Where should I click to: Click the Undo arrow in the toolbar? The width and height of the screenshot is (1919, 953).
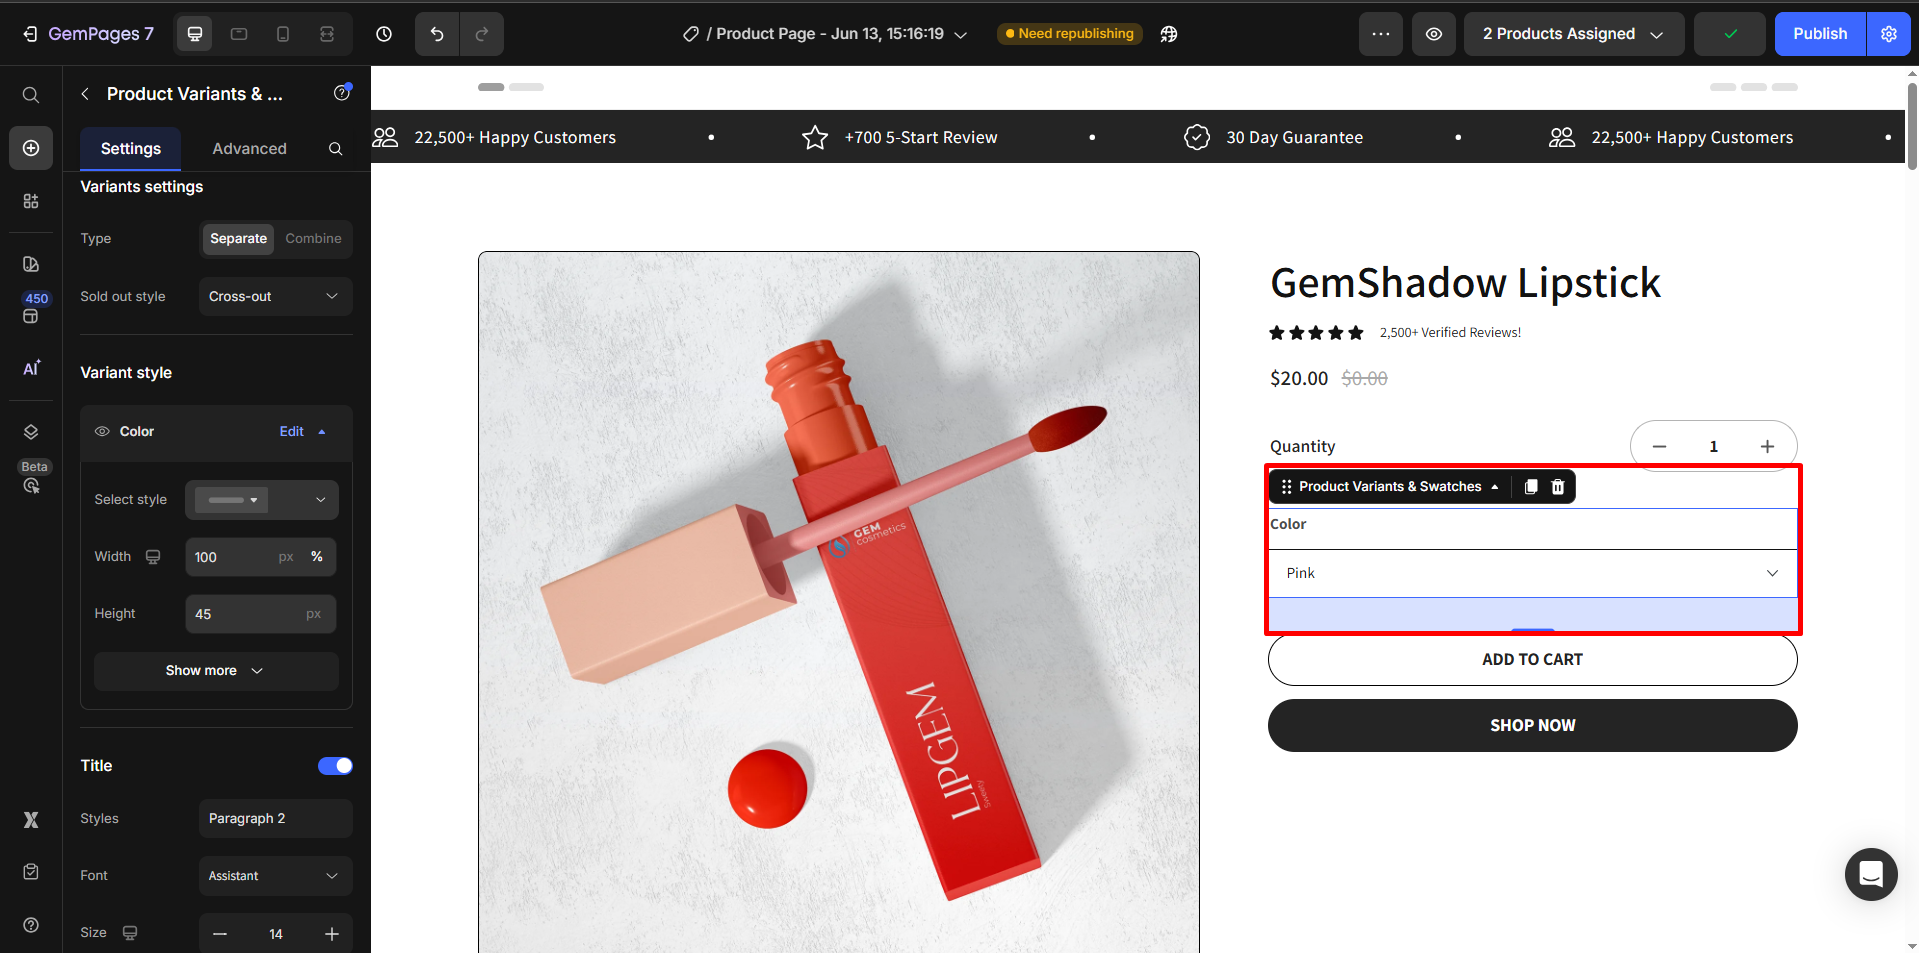(x=435, y=33)
